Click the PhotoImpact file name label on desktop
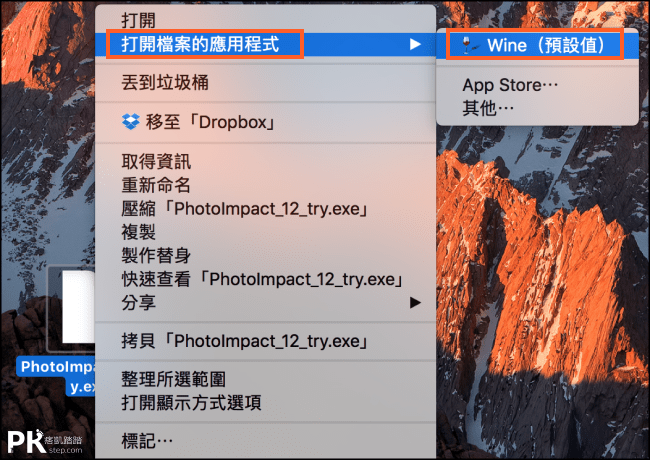 point(56,376)
